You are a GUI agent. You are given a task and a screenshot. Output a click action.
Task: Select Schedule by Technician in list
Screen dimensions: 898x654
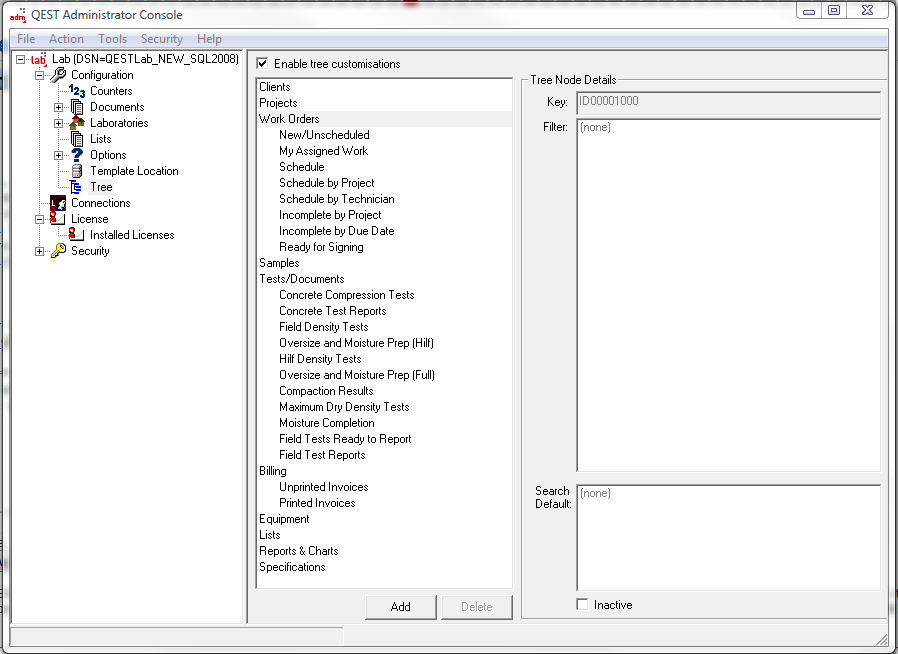[336, 199]
